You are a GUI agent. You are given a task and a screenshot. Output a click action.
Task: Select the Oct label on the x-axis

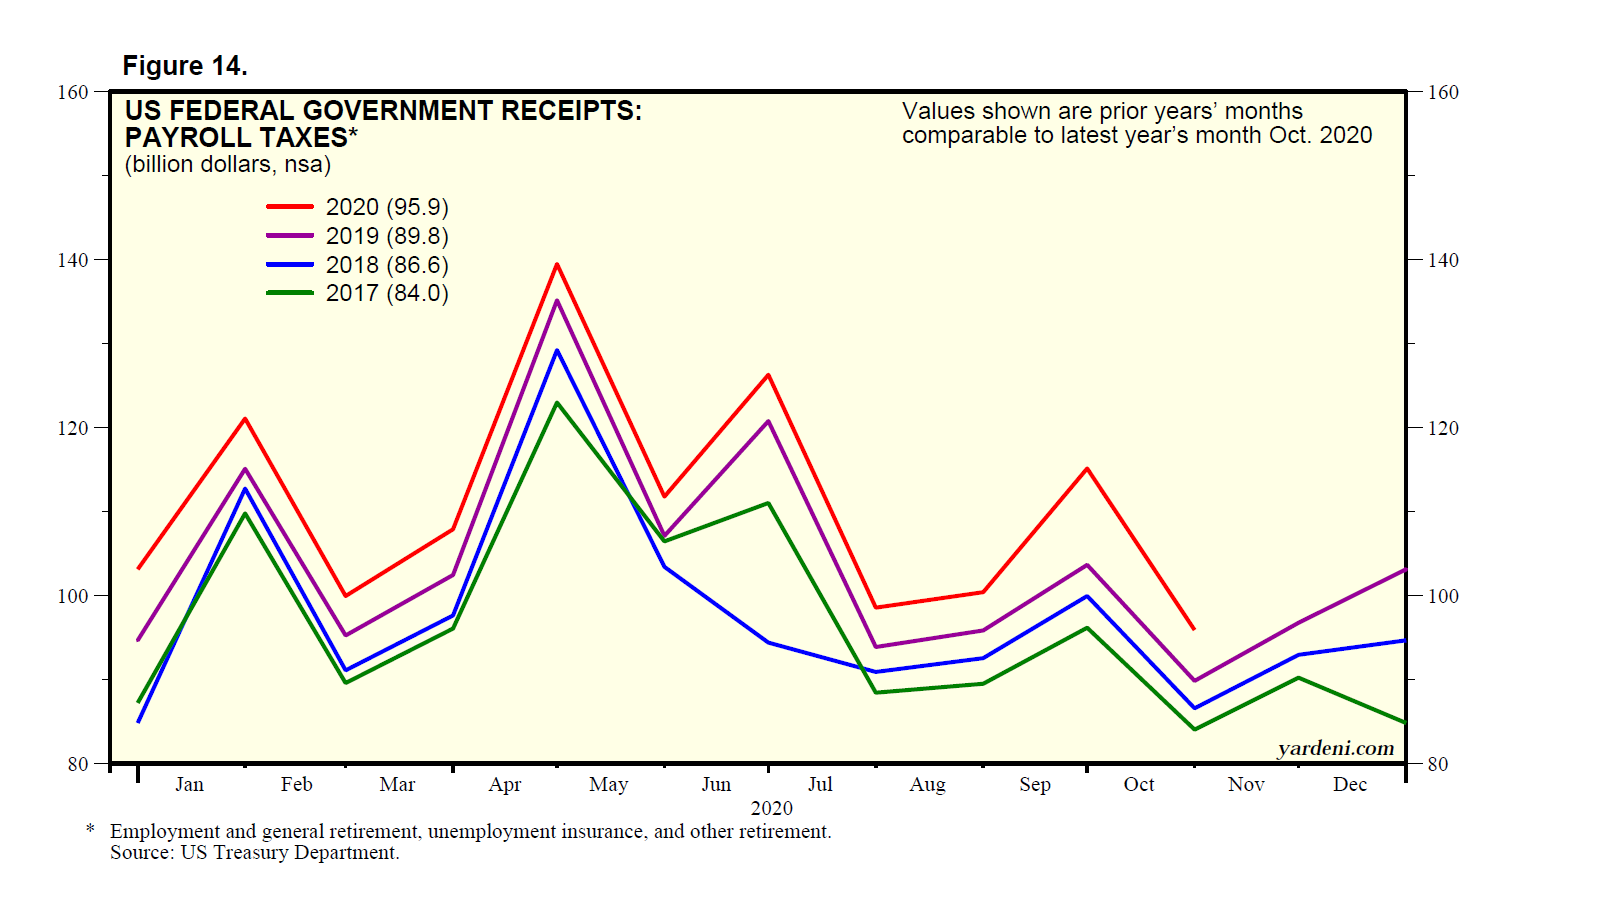pos(1138,785)
